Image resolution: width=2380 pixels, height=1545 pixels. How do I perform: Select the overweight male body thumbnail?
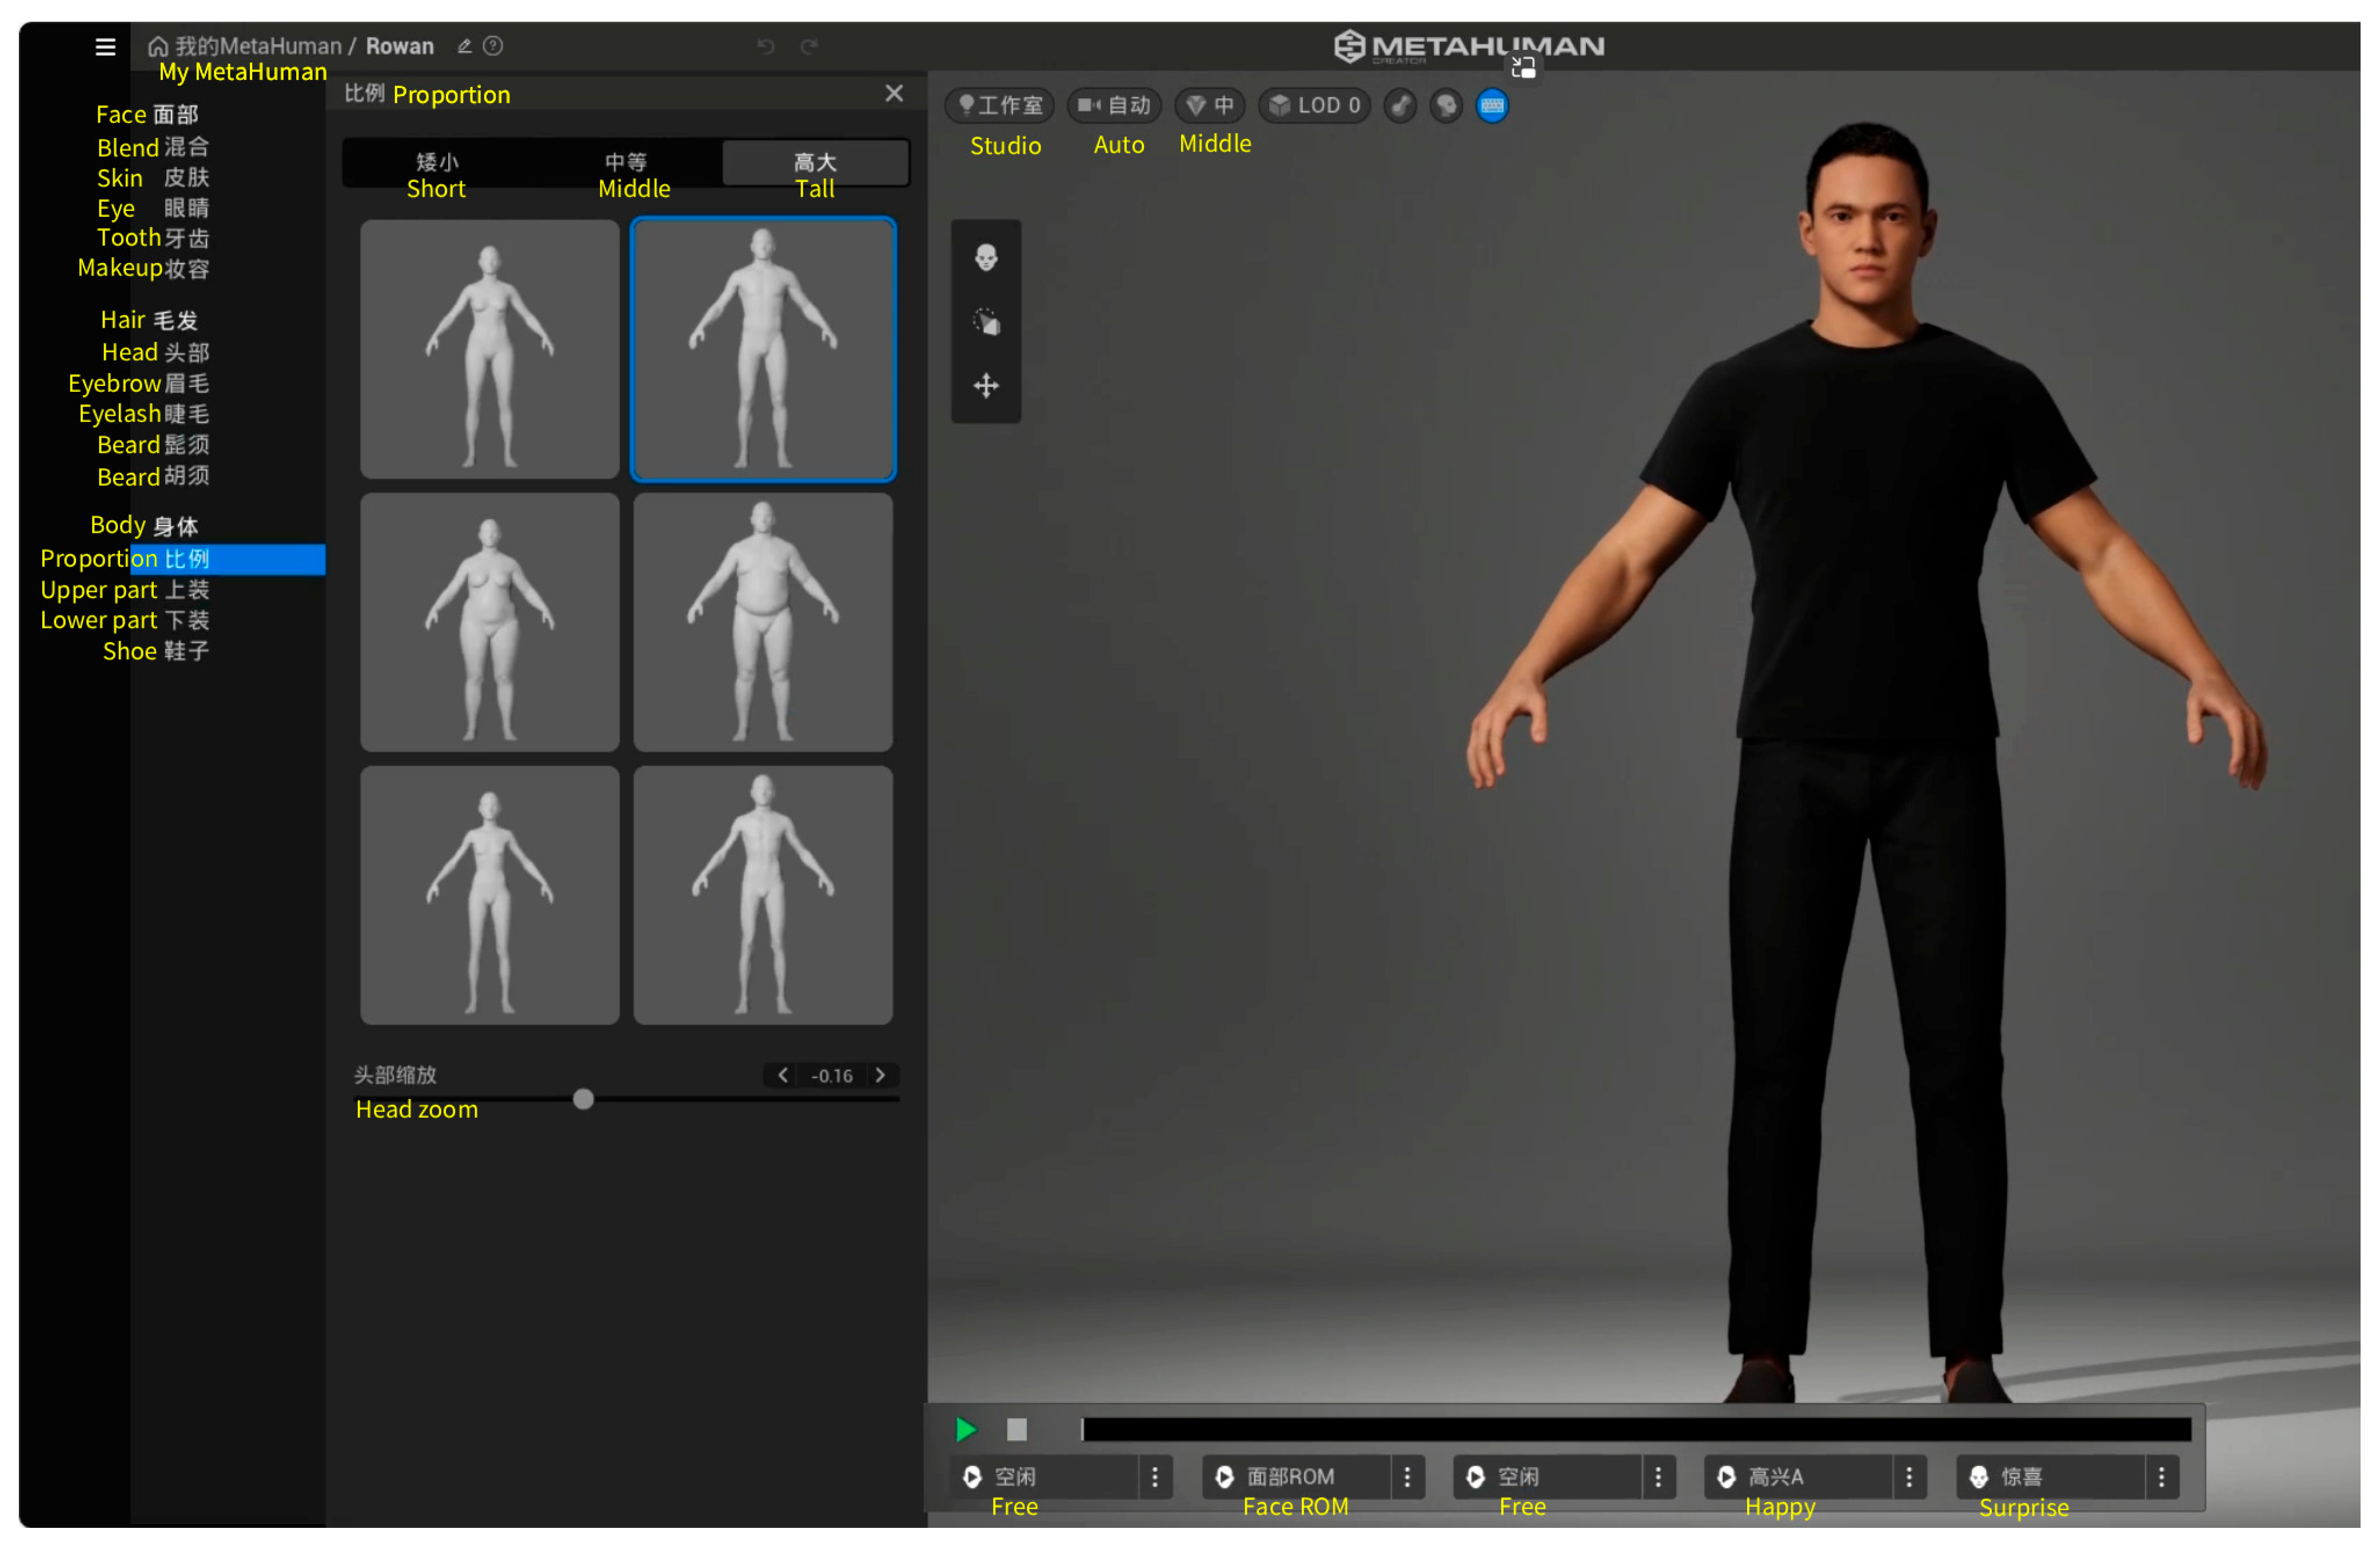762,622
